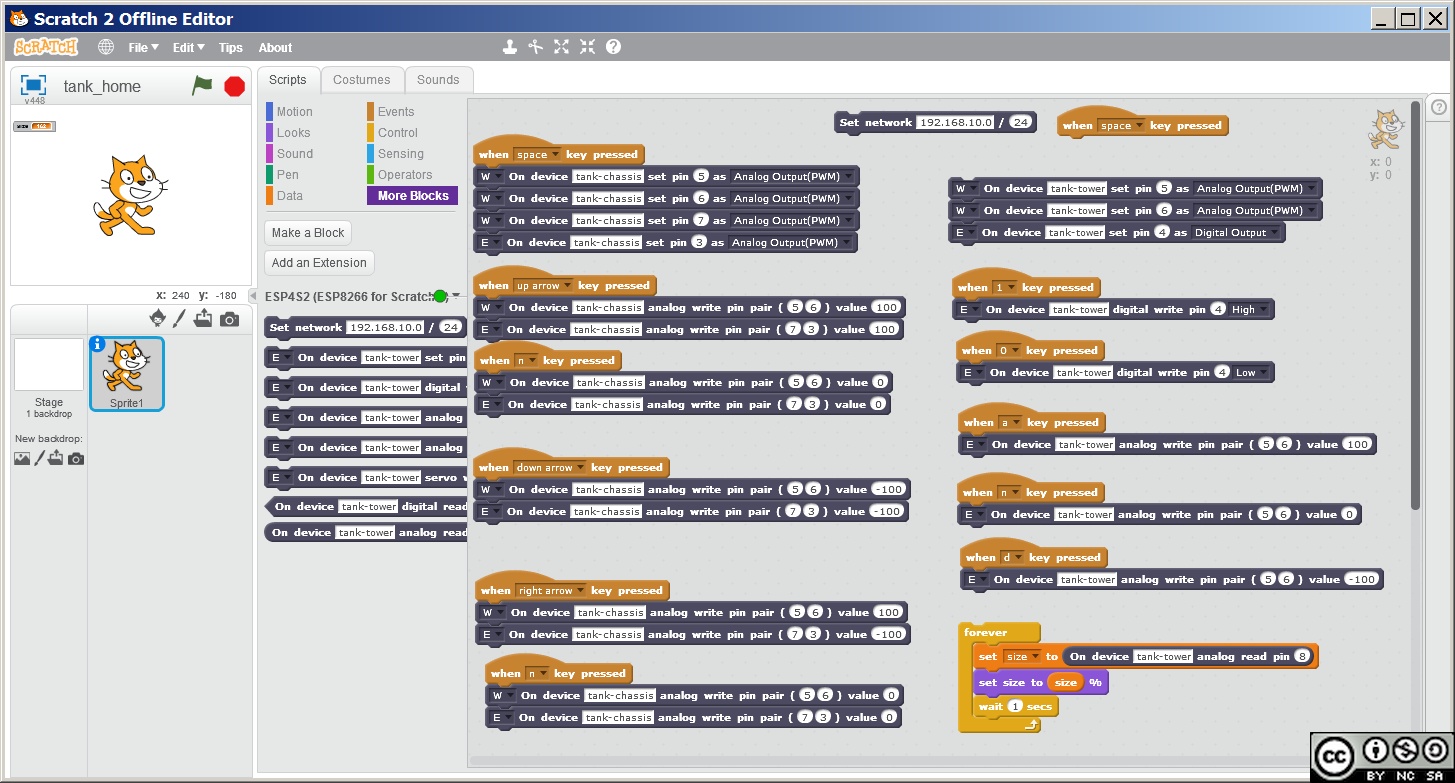Select the More Blocks category
This screenshot has height=783, width=1455.
(413, 196)
